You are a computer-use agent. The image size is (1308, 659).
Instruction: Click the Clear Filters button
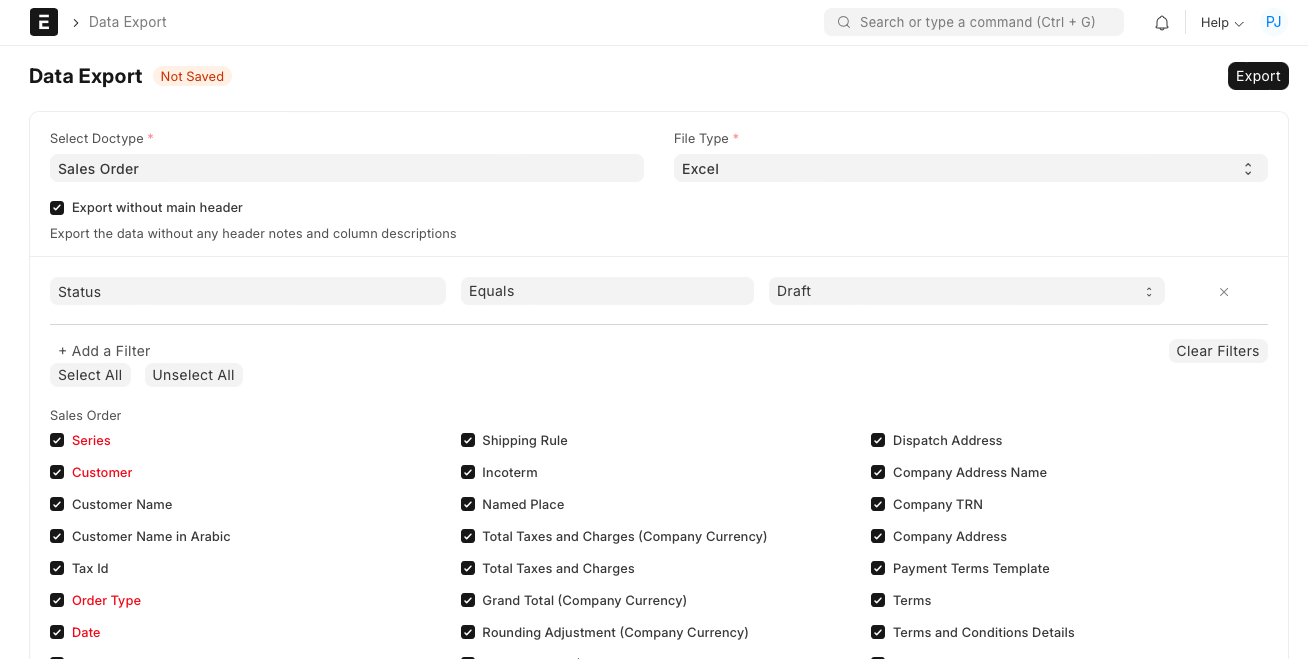point(1217,351)
